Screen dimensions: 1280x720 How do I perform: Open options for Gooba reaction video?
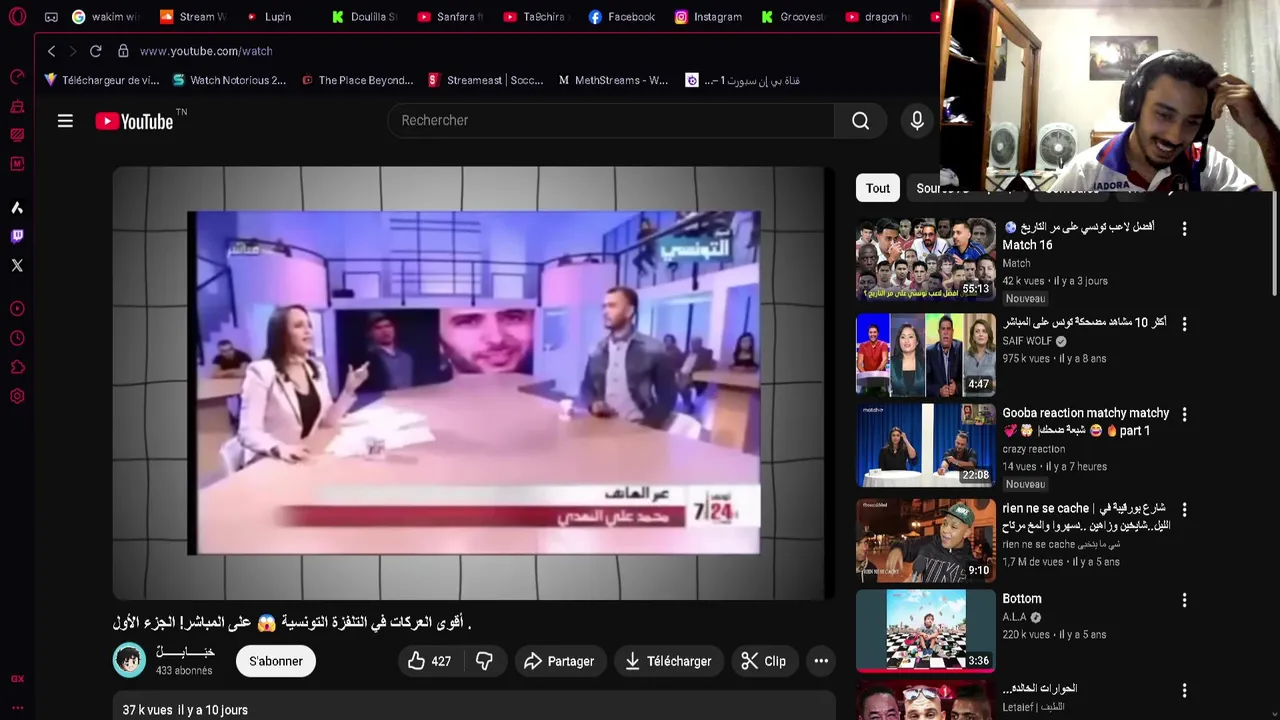coord(1184,414)
